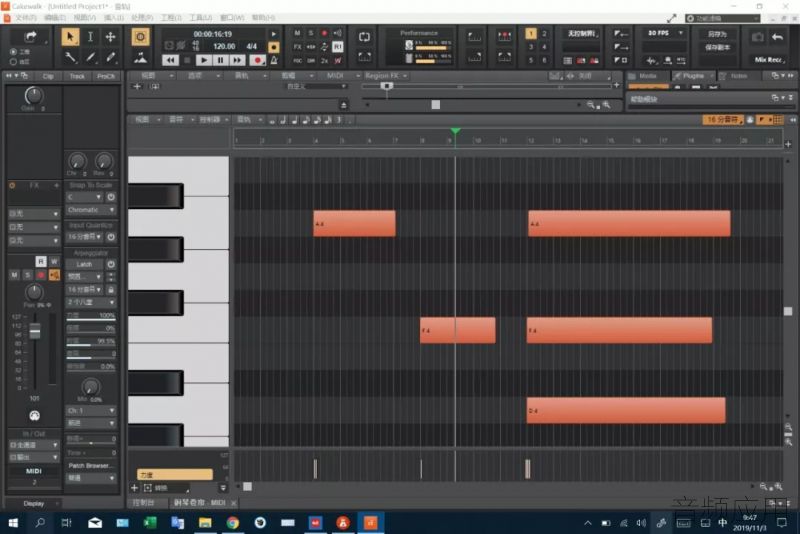Open the Snap To Scale root note C dropdown
This screenshot has width=800, height=534.
click(x=85, y=197)
